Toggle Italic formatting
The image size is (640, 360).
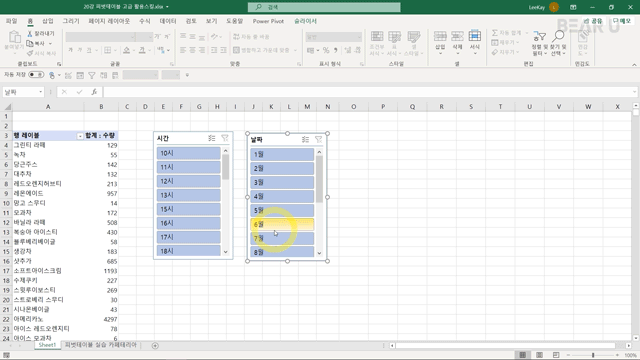pyautogui.click(x=80, y=50)
